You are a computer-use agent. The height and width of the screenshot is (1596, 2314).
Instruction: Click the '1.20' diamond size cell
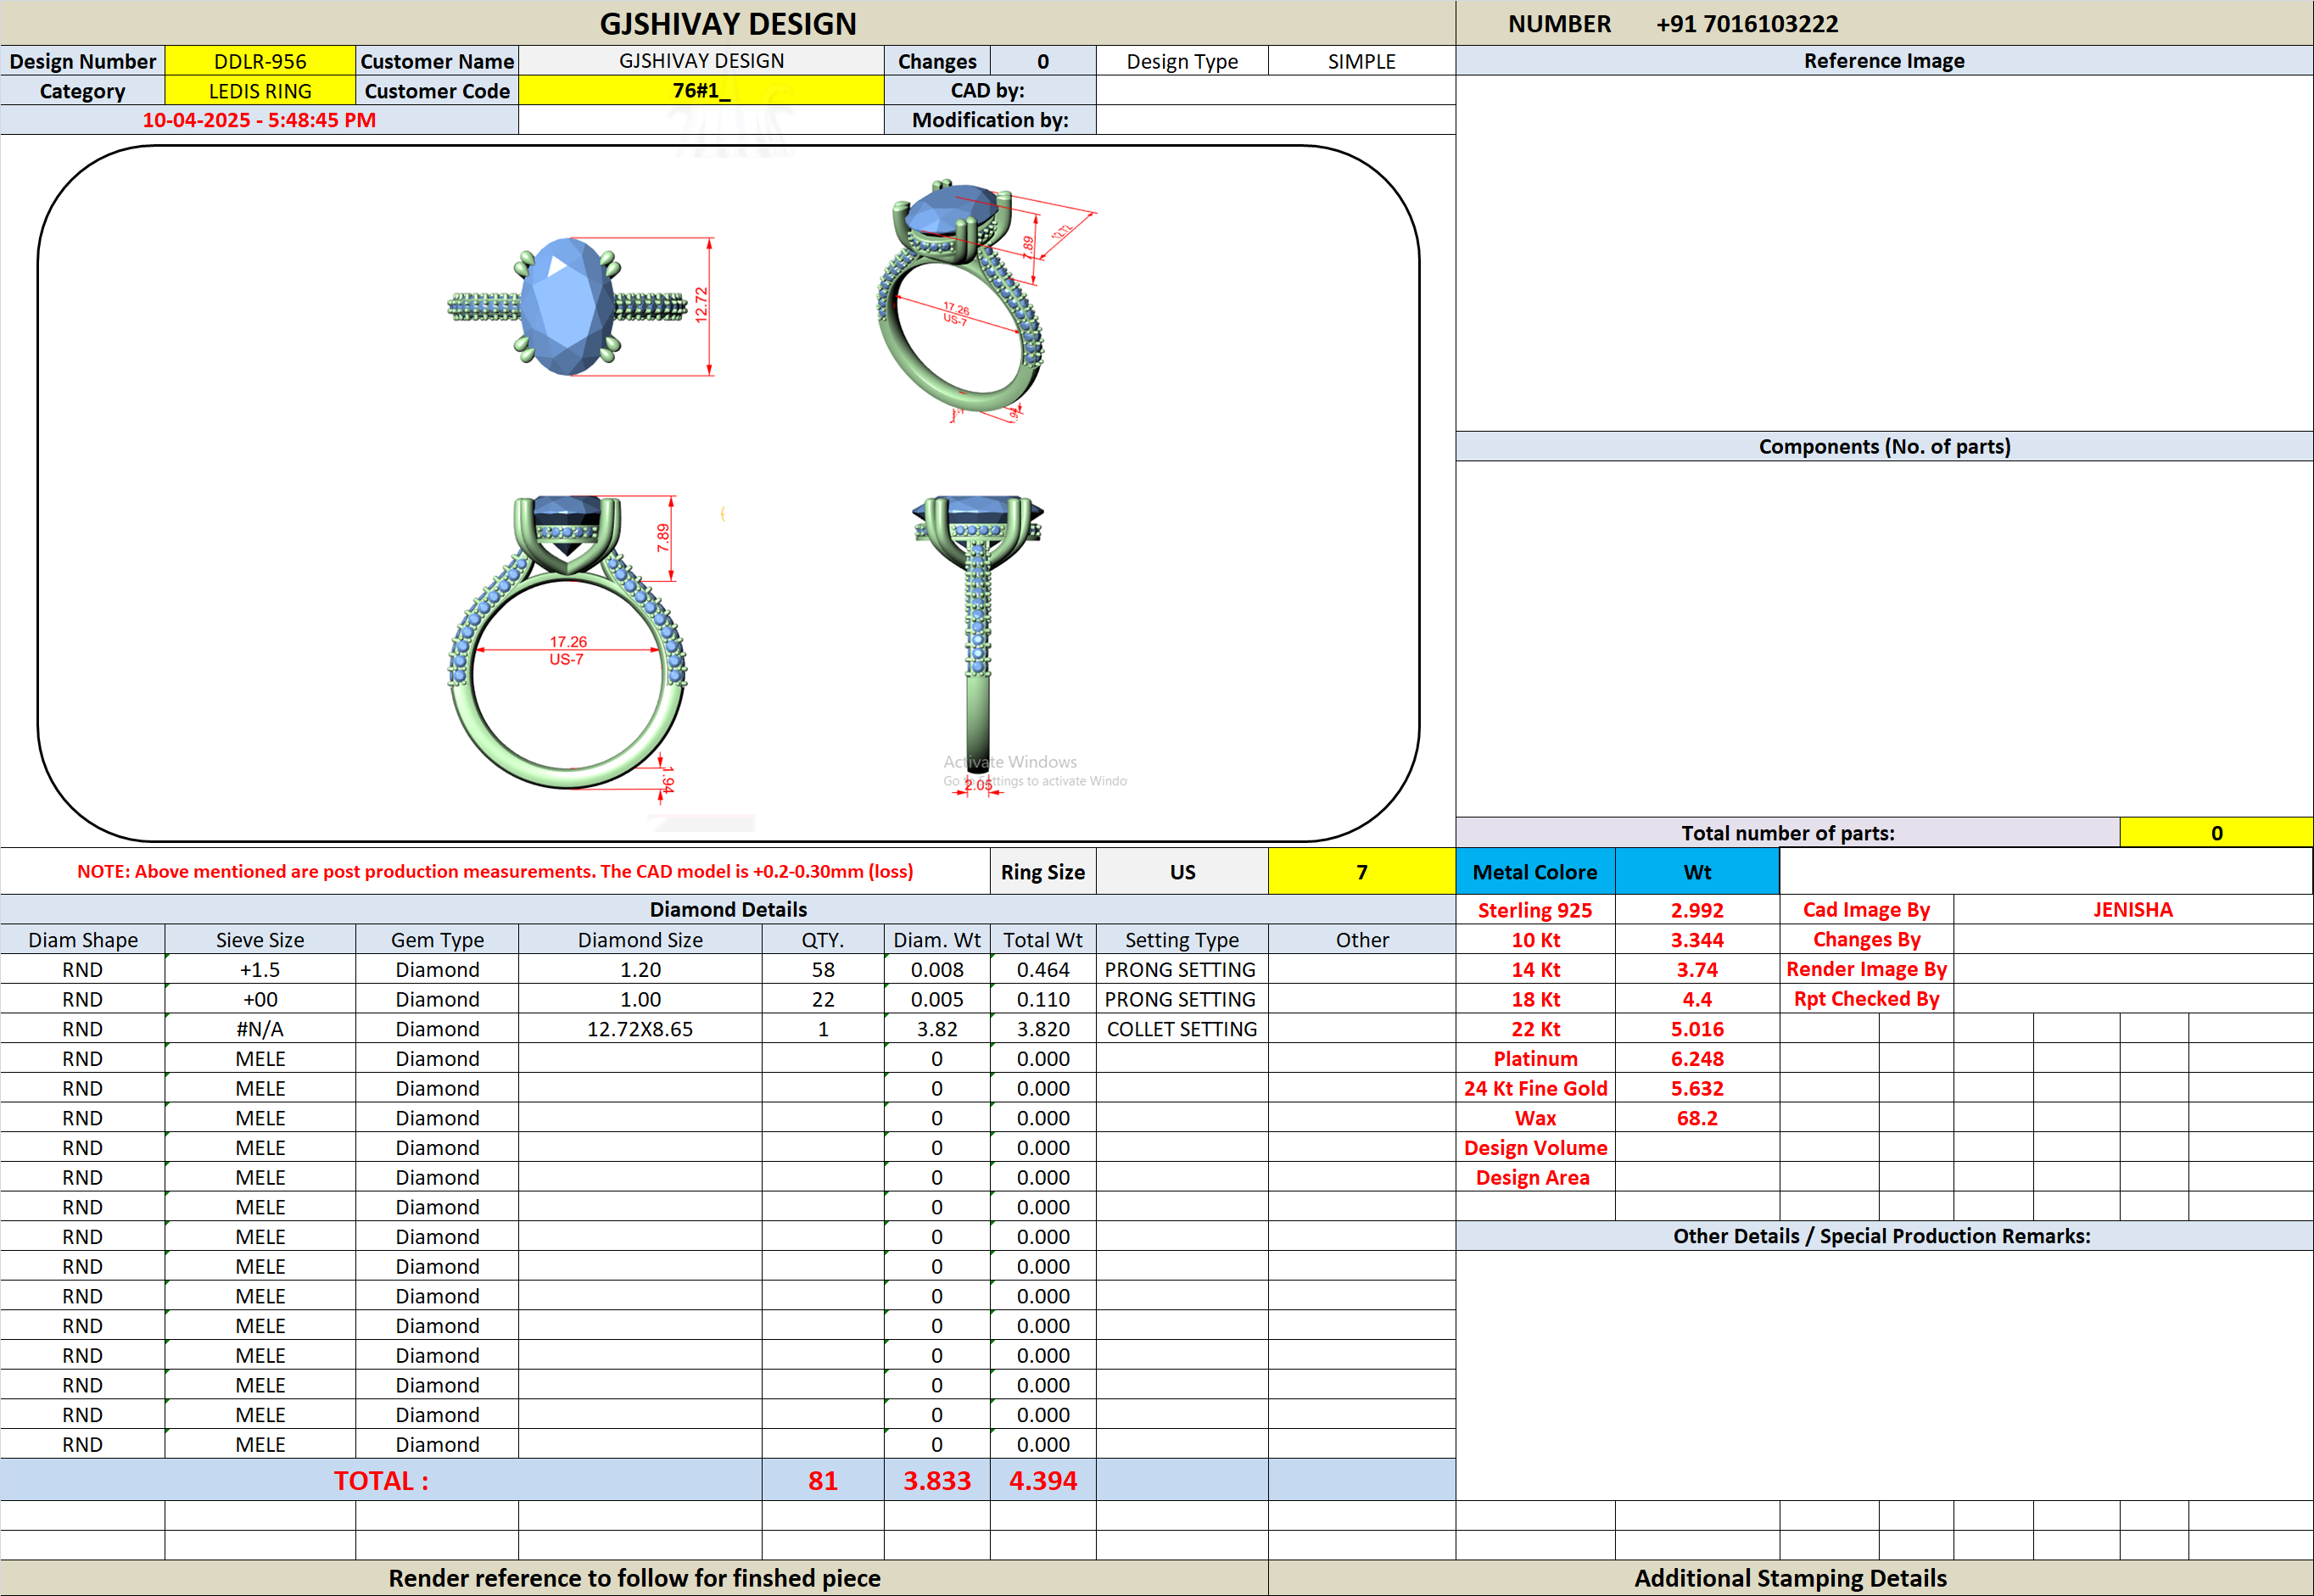click(640, 970)
